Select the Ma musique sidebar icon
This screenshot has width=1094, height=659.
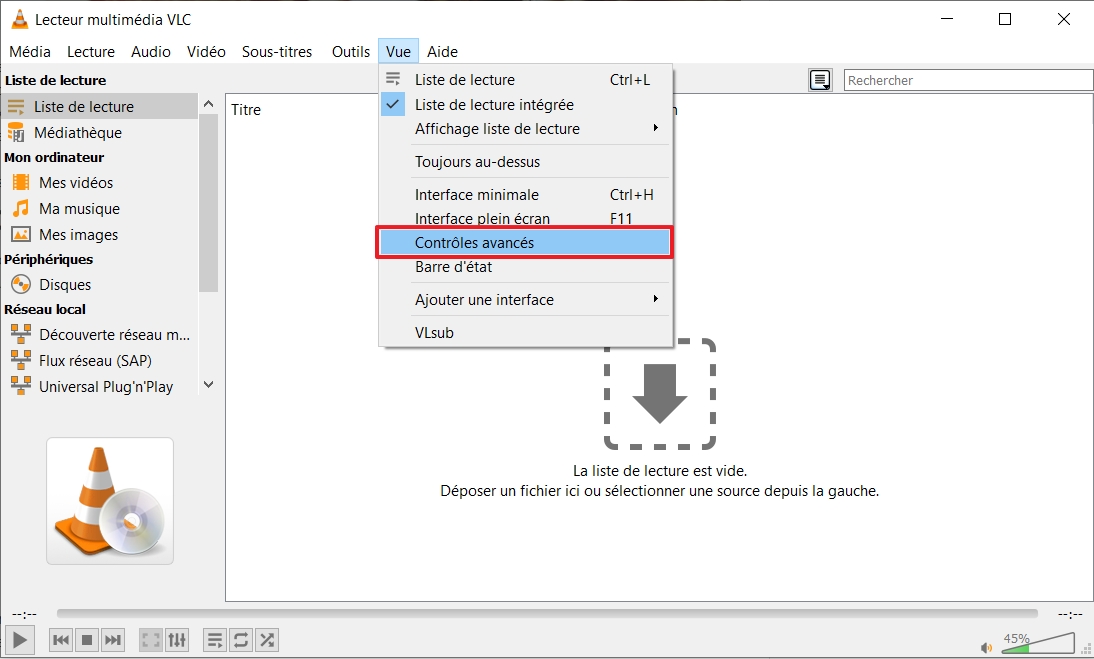21,208
